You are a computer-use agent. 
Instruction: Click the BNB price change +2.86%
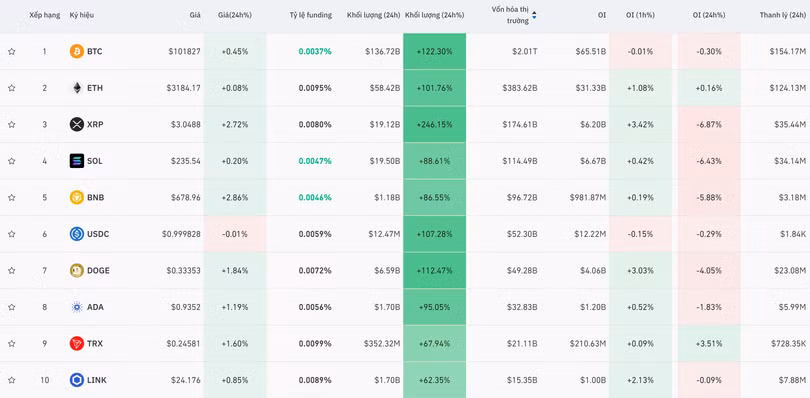[x=235, y=197]
